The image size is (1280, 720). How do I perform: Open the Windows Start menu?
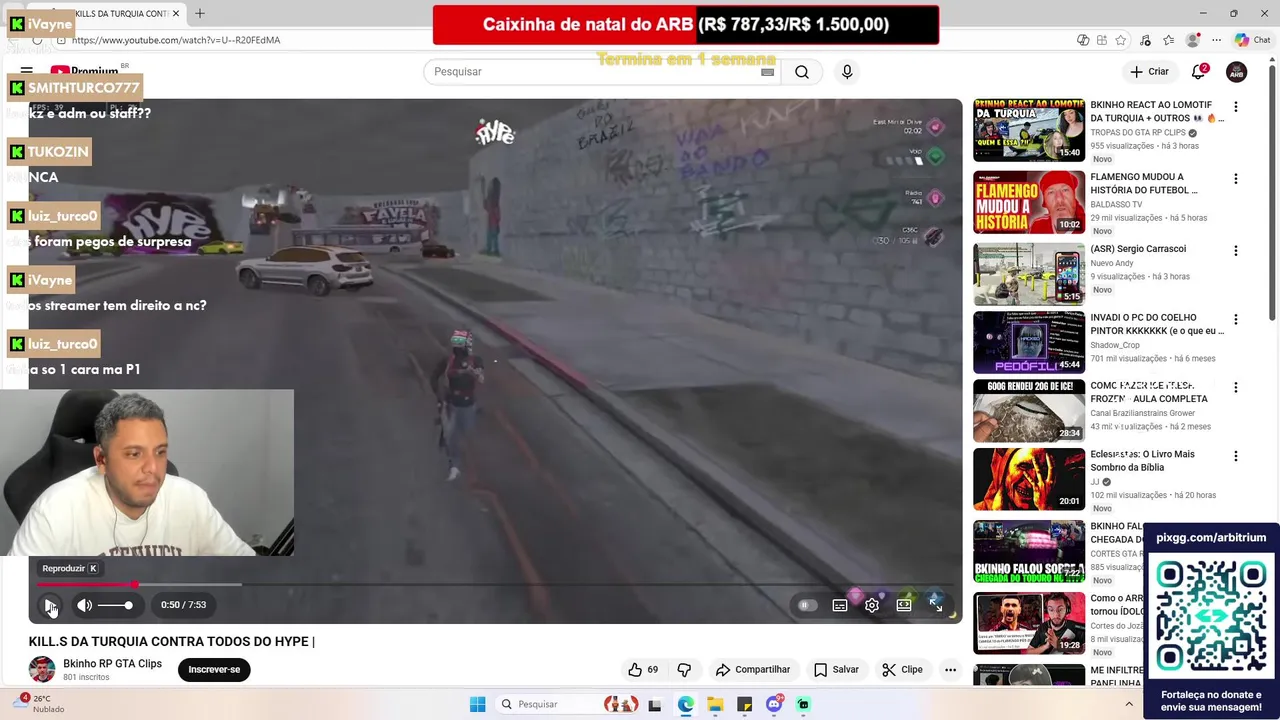click(478, 704)
